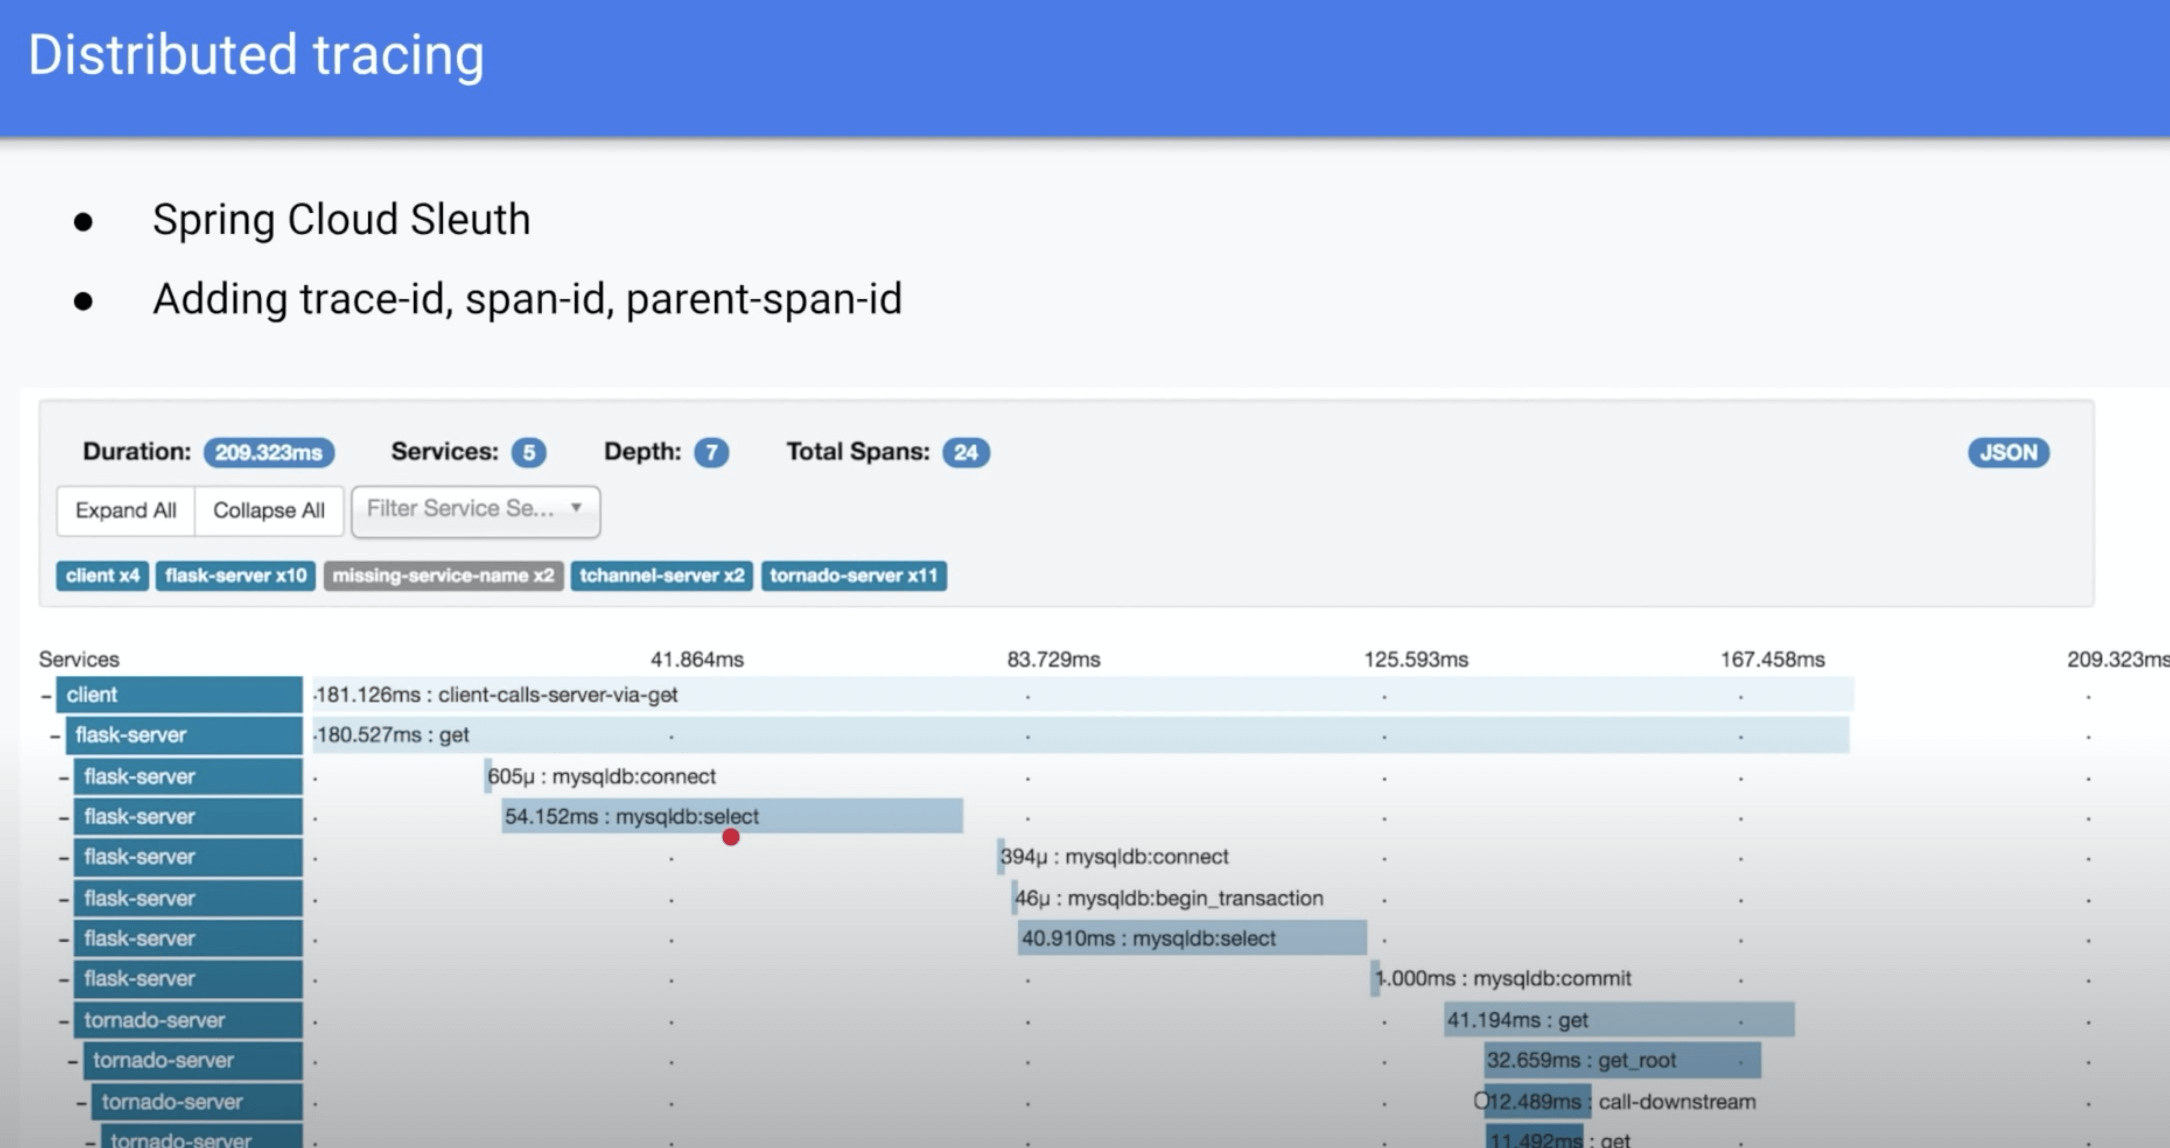The image size is (2170, 1148).
Task: Open the 32.659ms get_root span
Action: tap(1621, 1060)
